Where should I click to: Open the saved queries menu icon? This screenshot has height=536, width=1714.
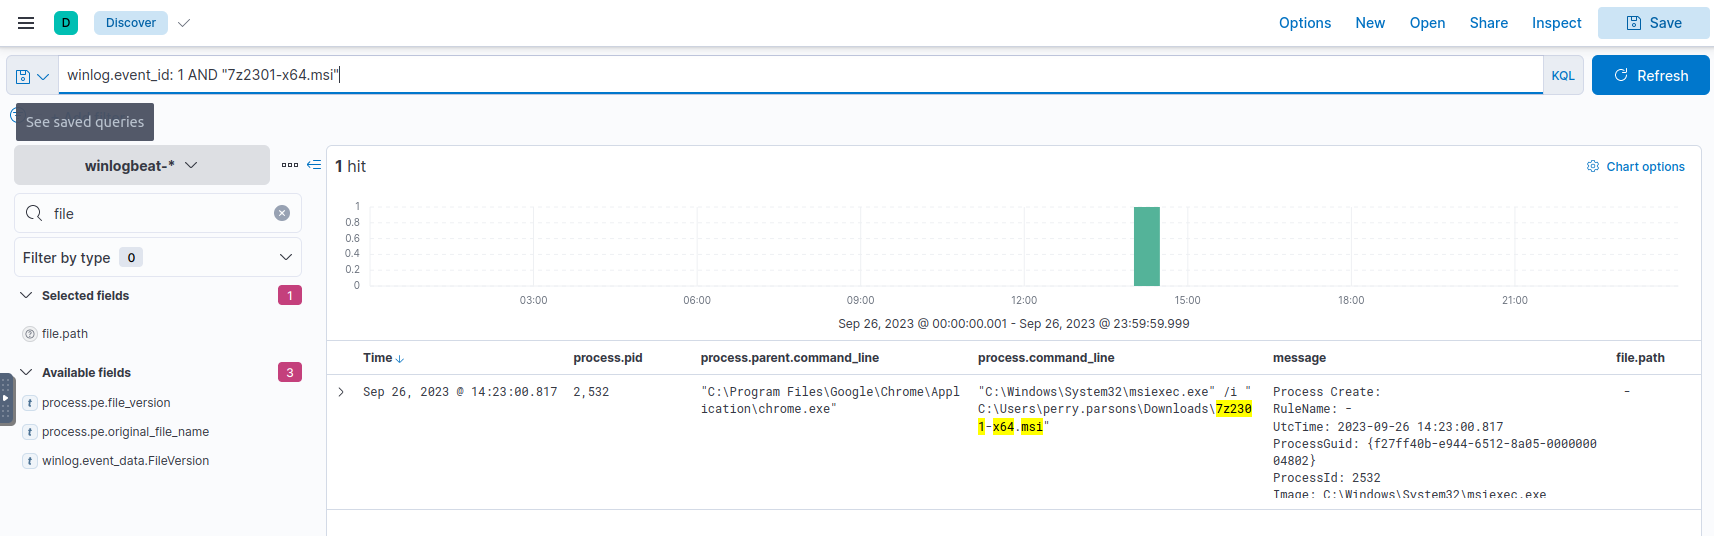click(32, 76)
